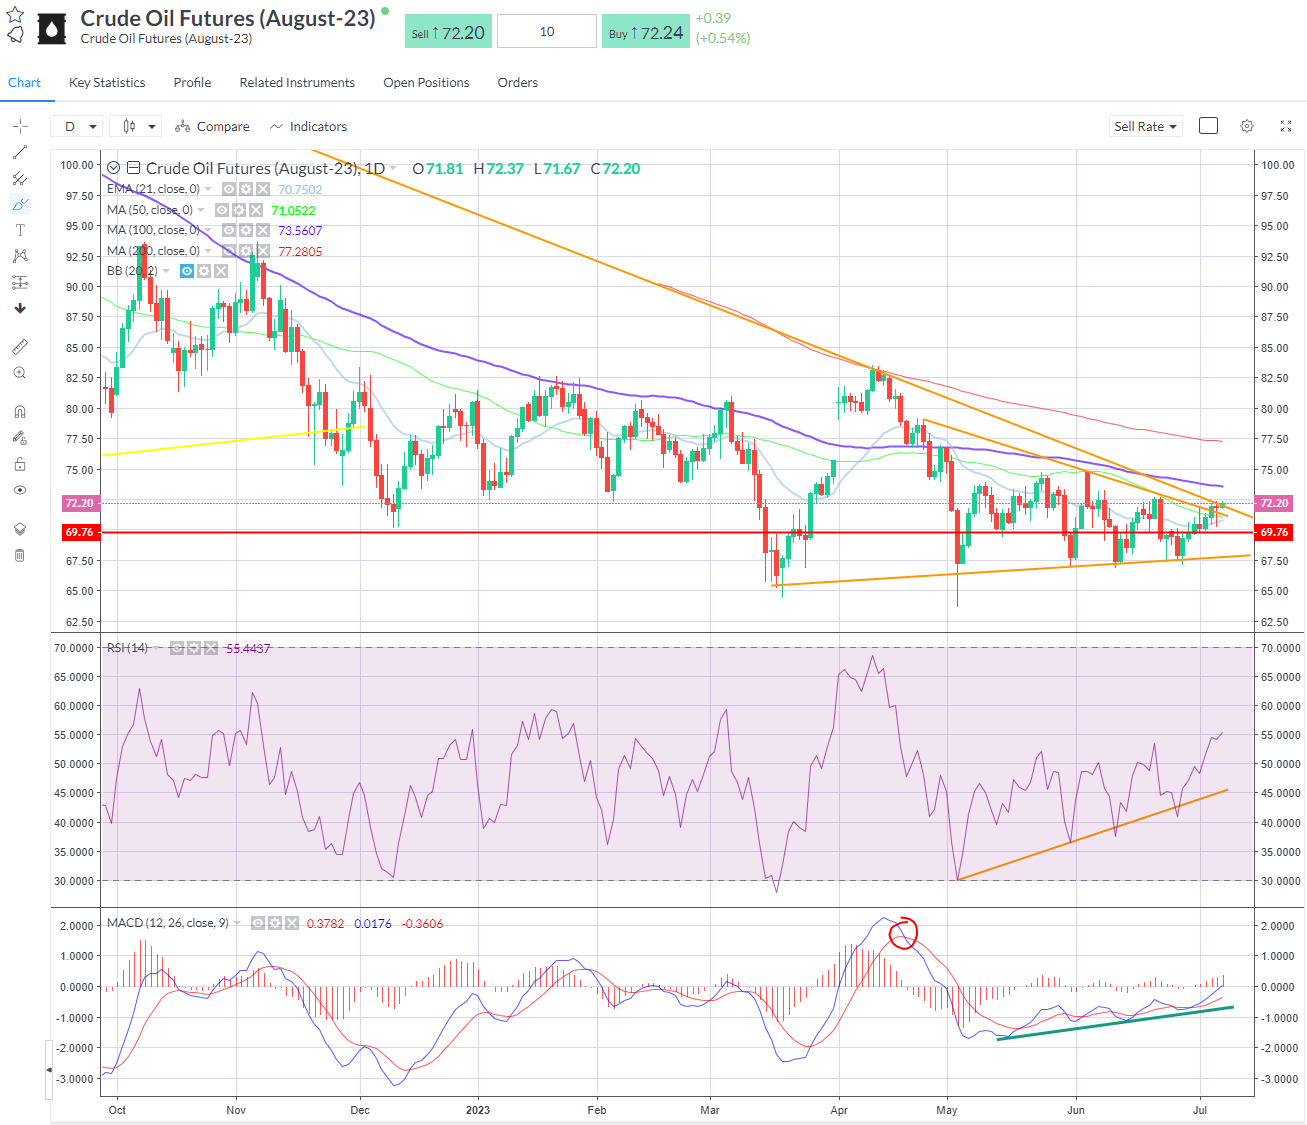1307x1125 pixels.
Task: Enter fullscreen chart mode
Action: point(1286,126)
